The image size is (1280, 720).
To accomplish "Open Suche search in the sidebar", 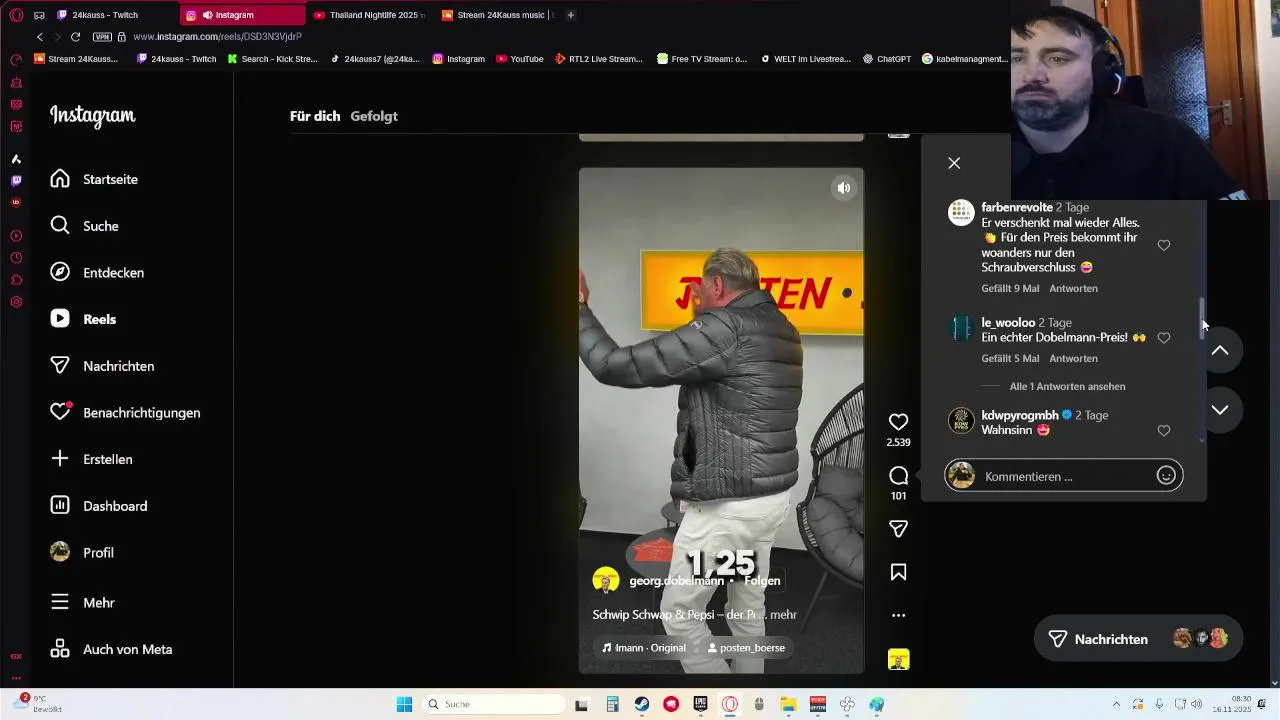I will [85, 226].
